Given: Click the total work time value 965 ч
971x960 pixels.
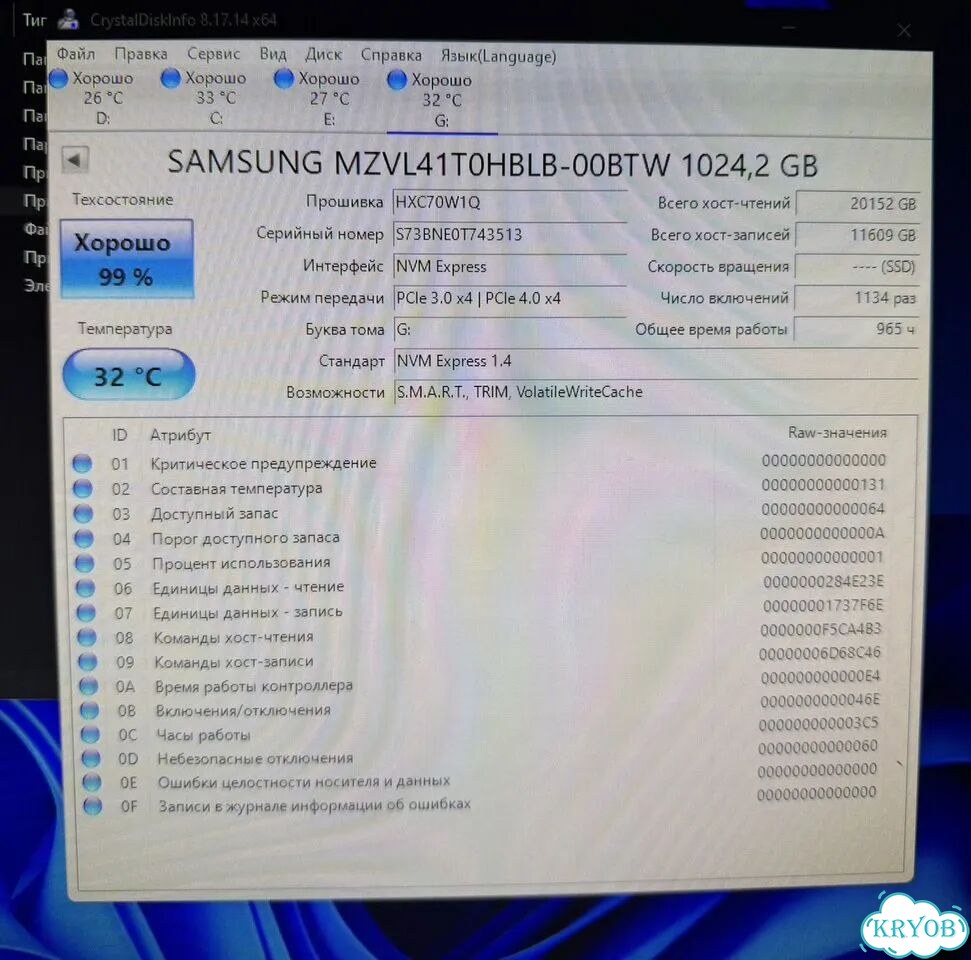Looking at the screenshot, I should (x=856, y=329).
